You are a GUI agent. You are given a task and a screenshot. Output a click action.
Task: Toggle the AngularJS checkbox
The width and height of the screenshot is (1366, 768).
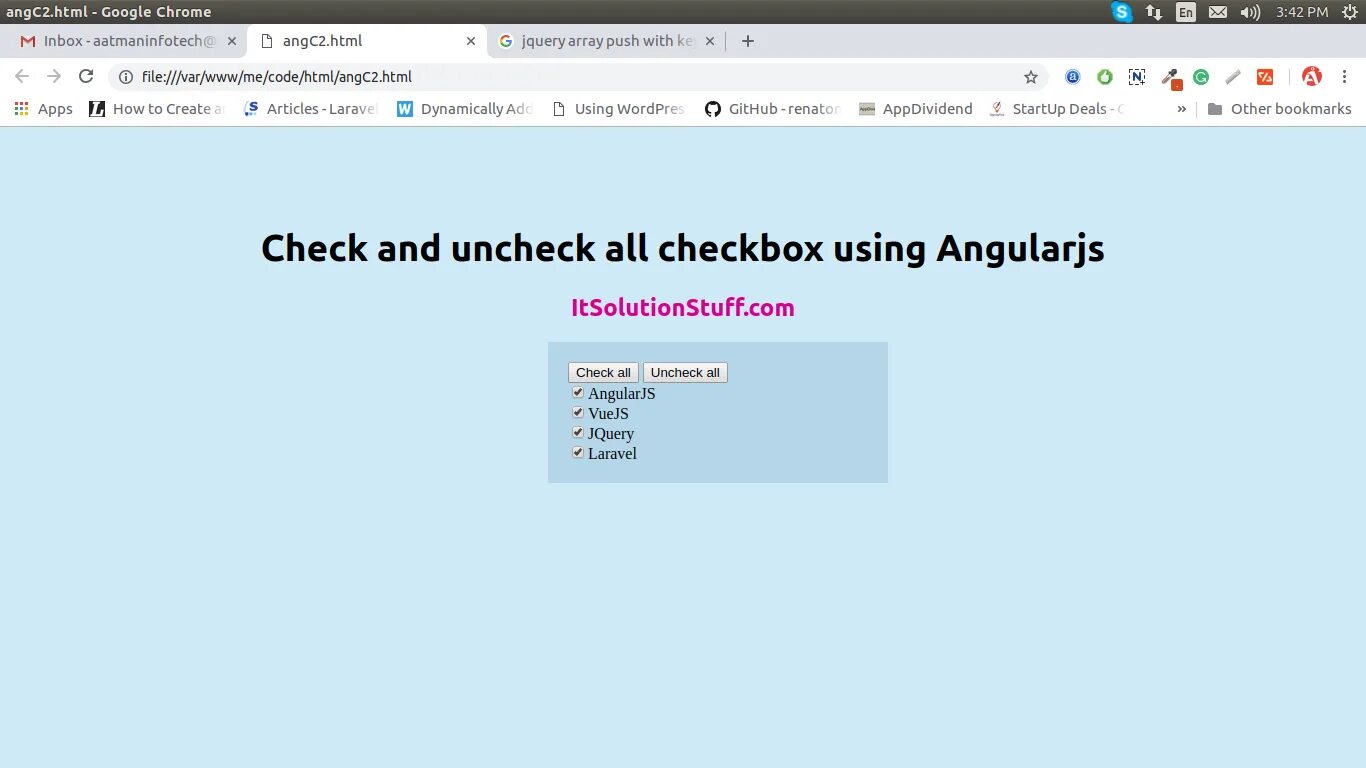coord(578,393)
